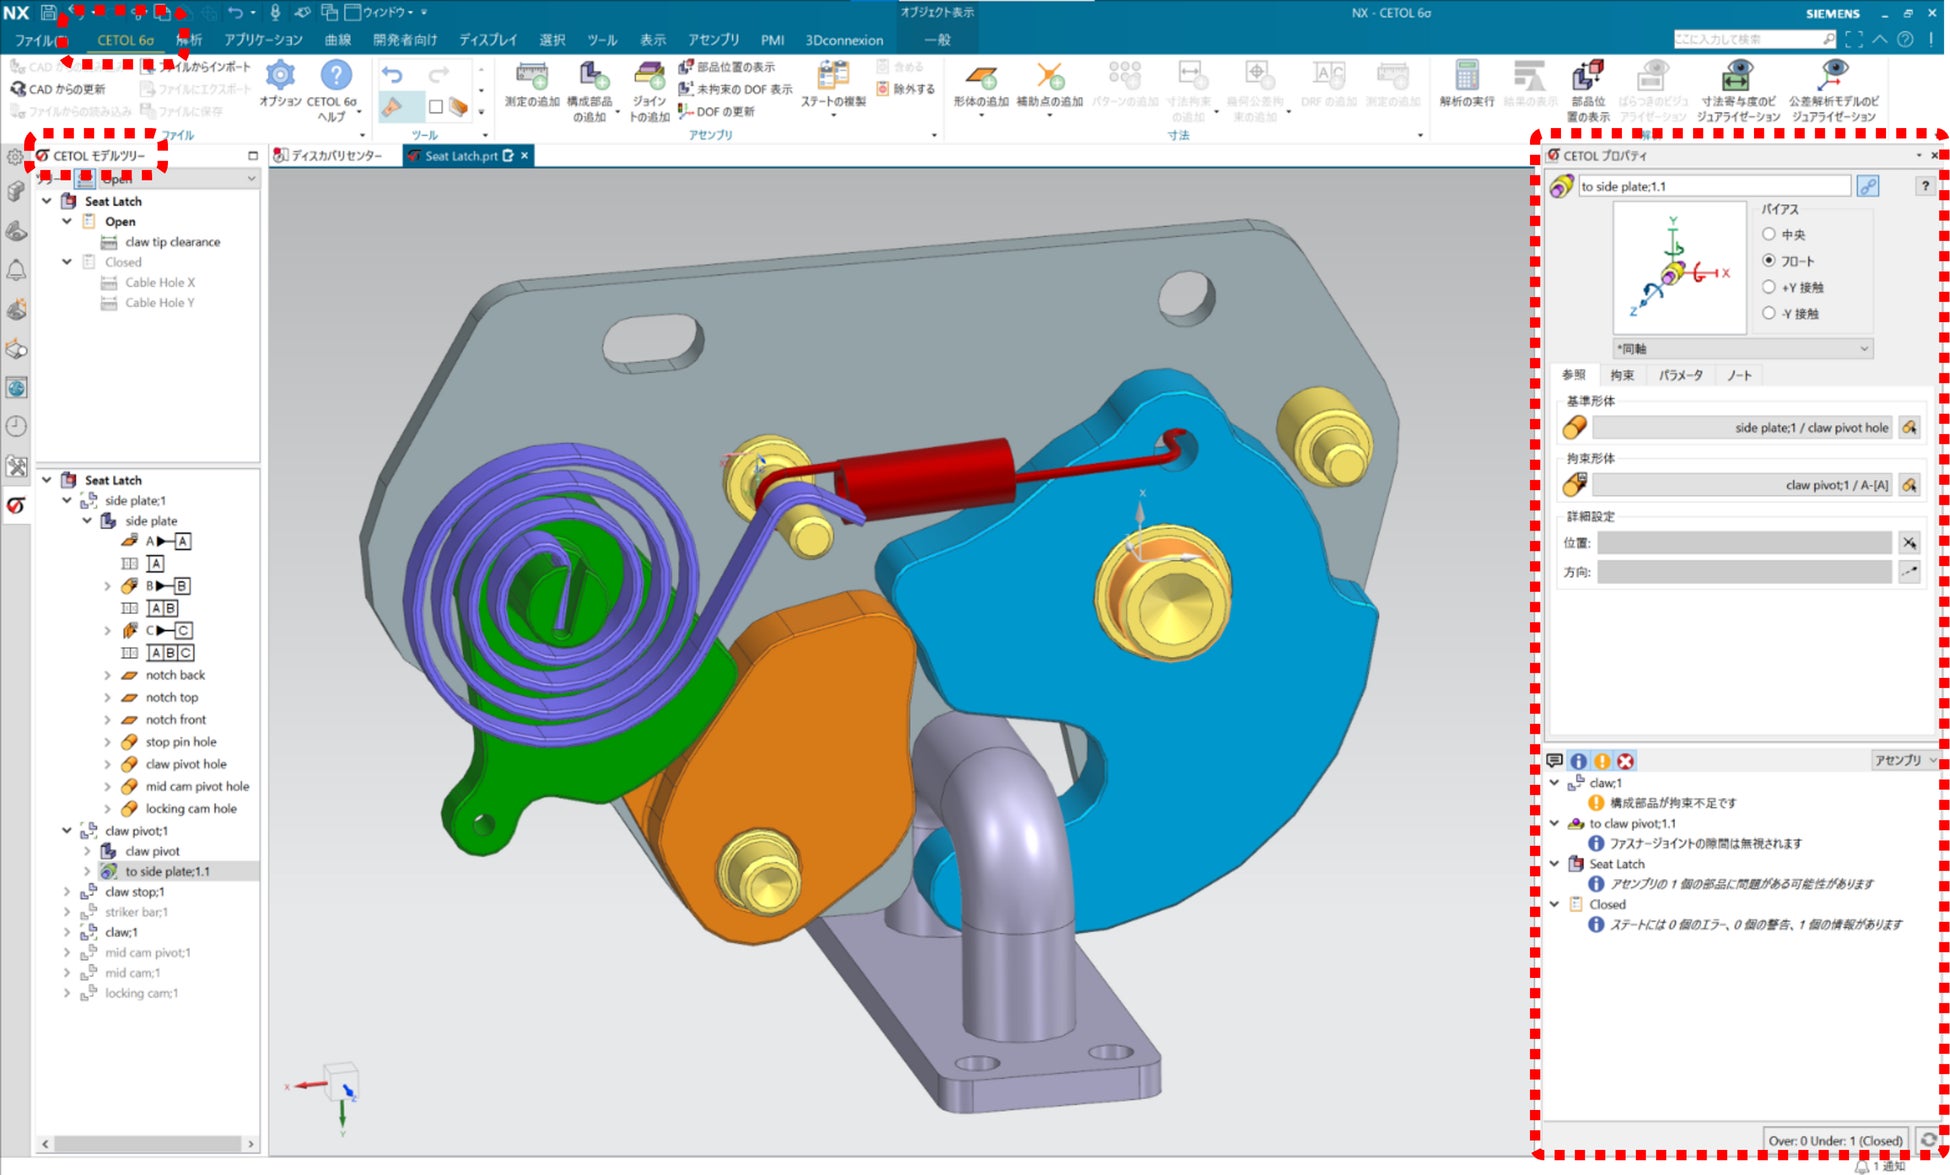
Task: Select the 中央 bias radio button
Action: click(1769, 234)
